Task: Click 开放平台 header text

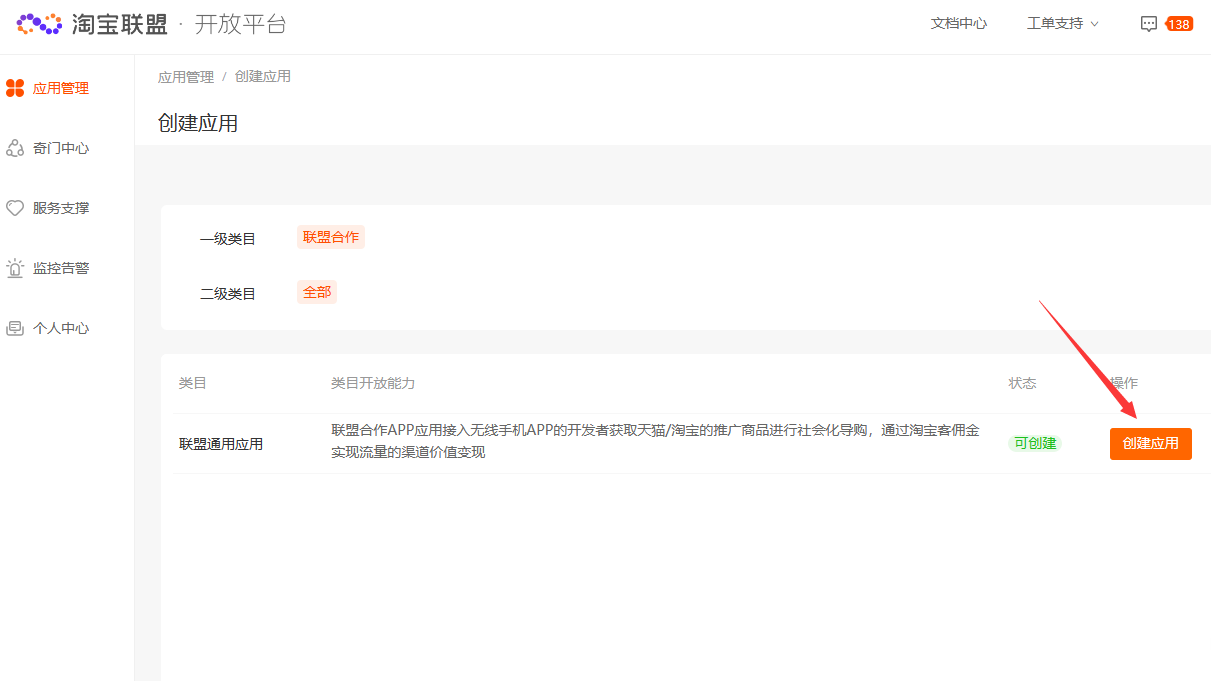Action: pos(240,24)
